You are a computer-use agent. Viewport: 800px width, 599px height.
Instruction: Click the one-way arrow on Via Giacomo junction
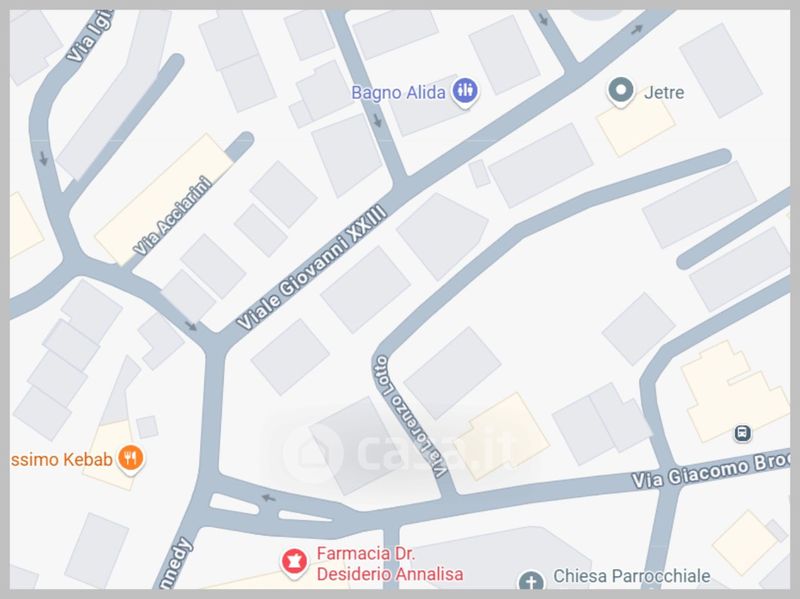pyautogui.click(x=268, y=497)
